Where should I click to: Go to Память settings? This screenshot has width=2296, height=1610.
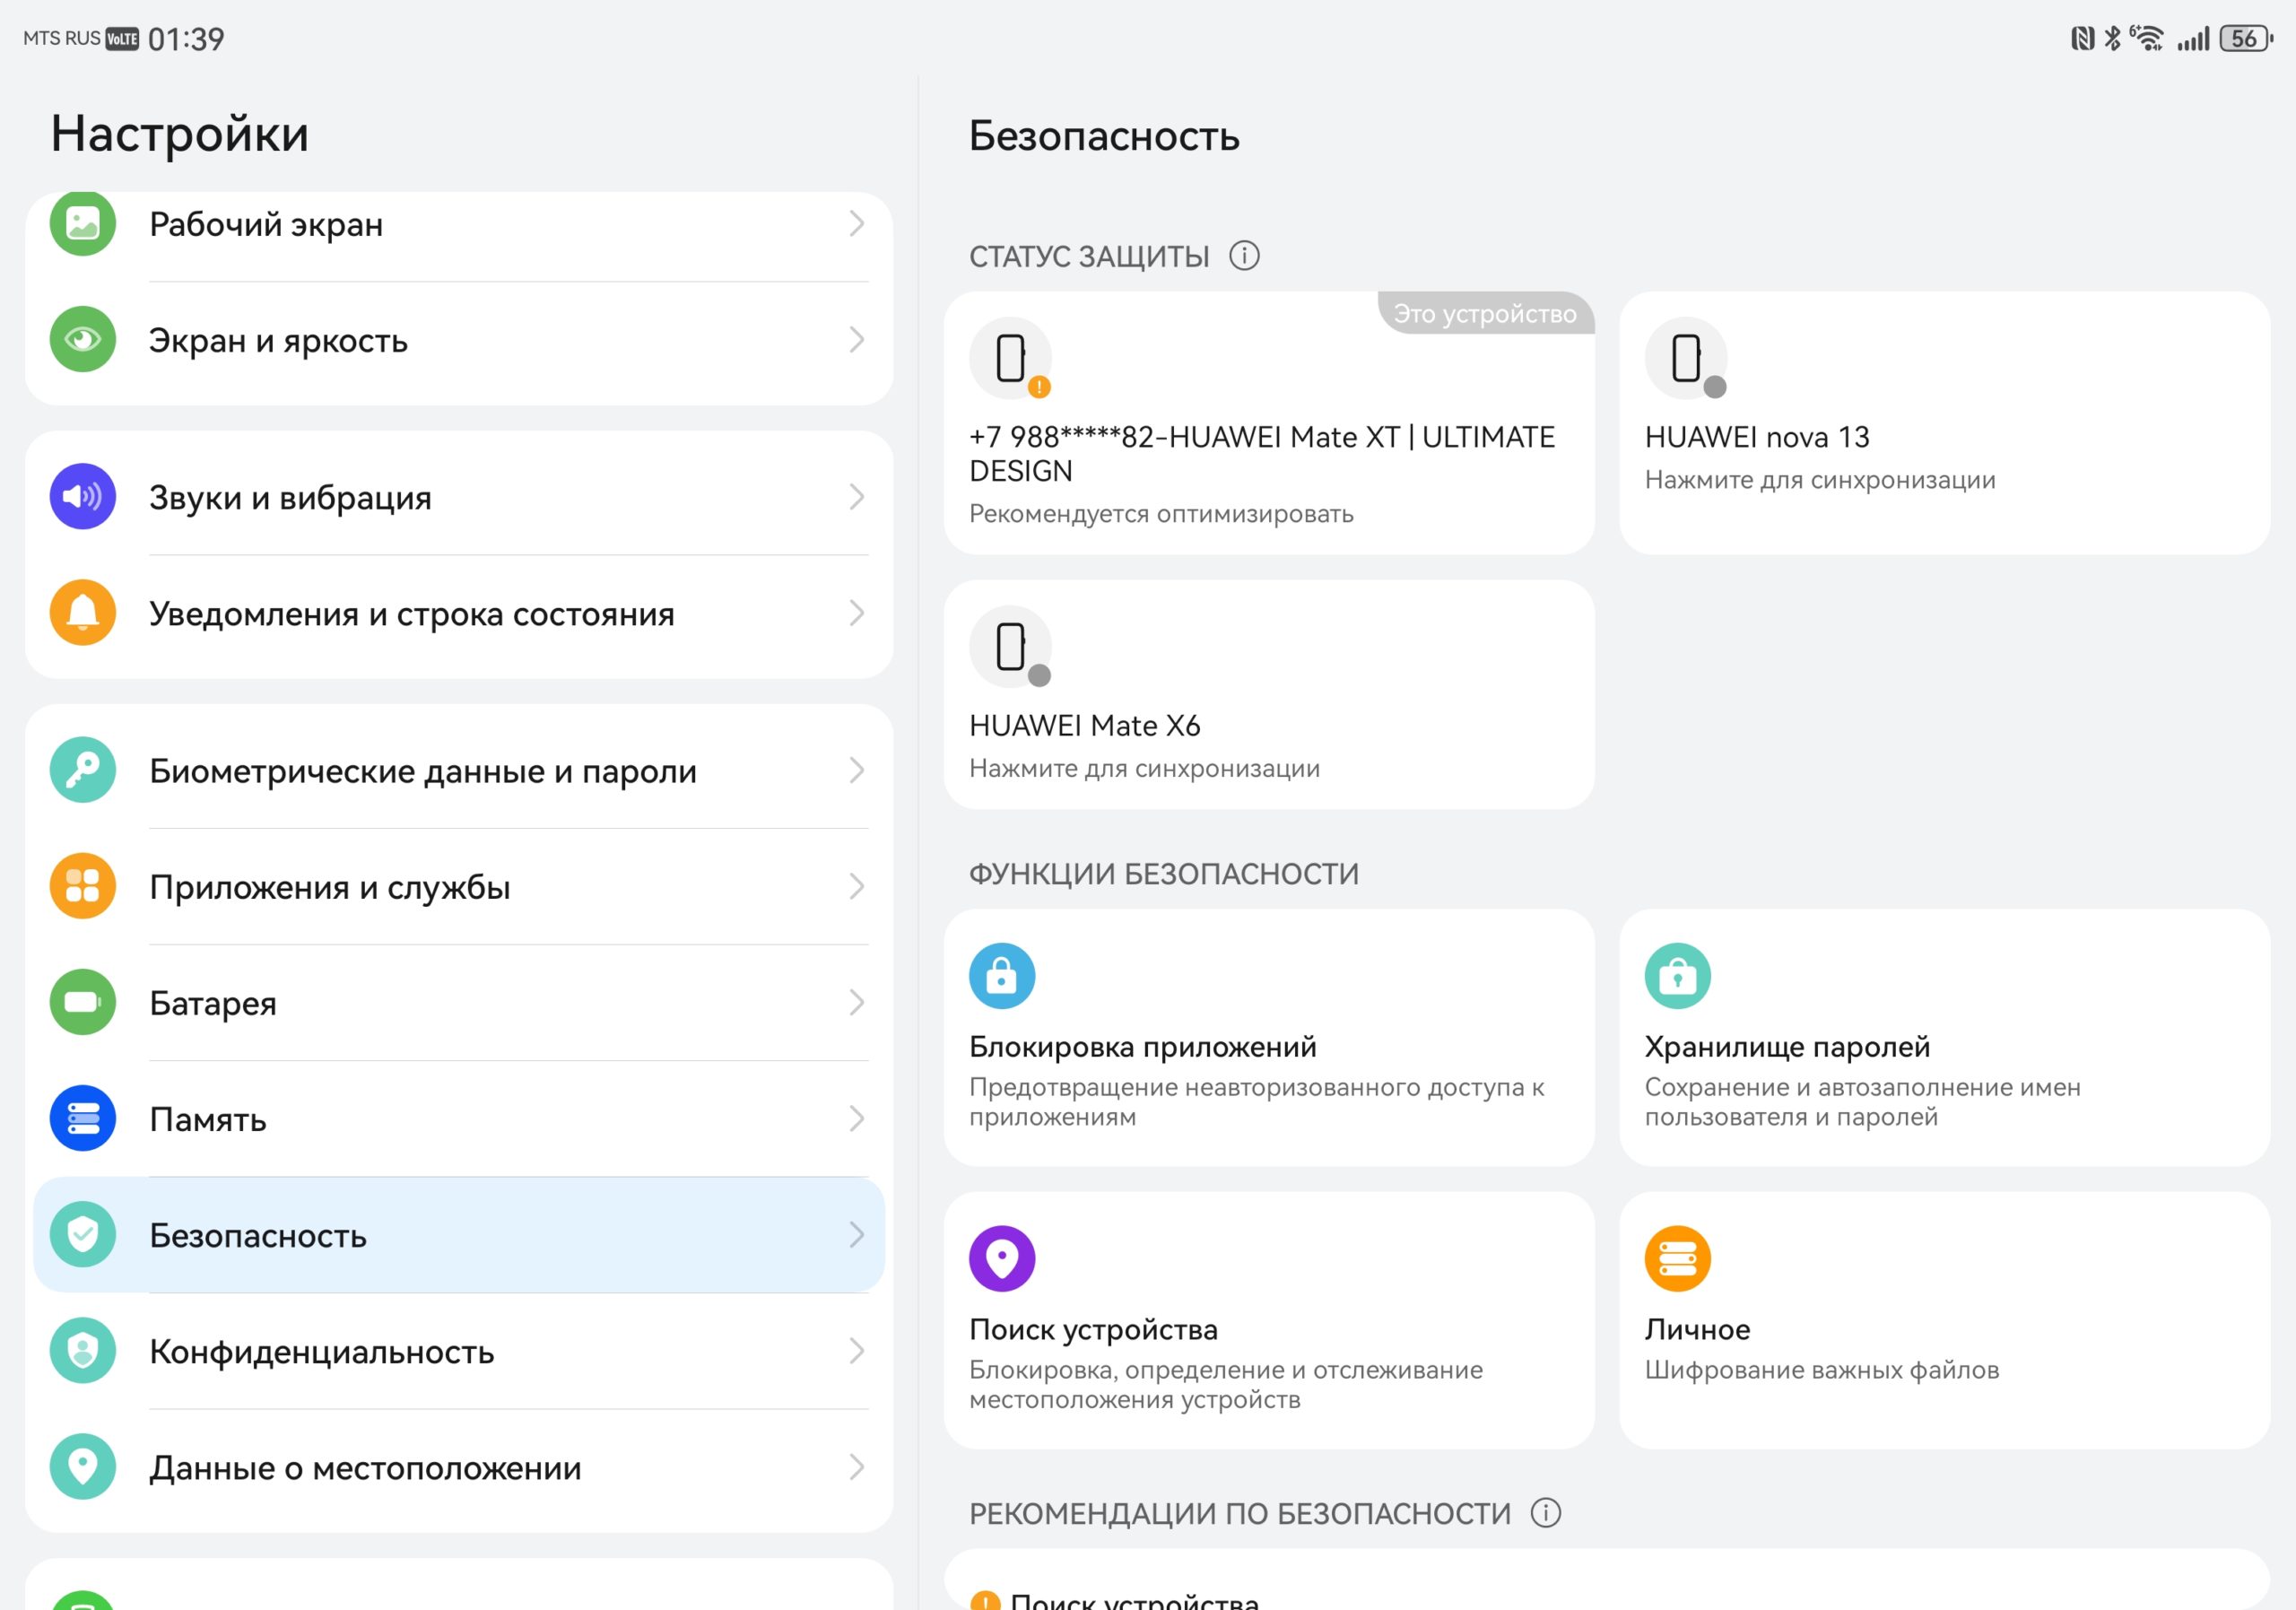pyautogui.click(x=459, y=1118)
